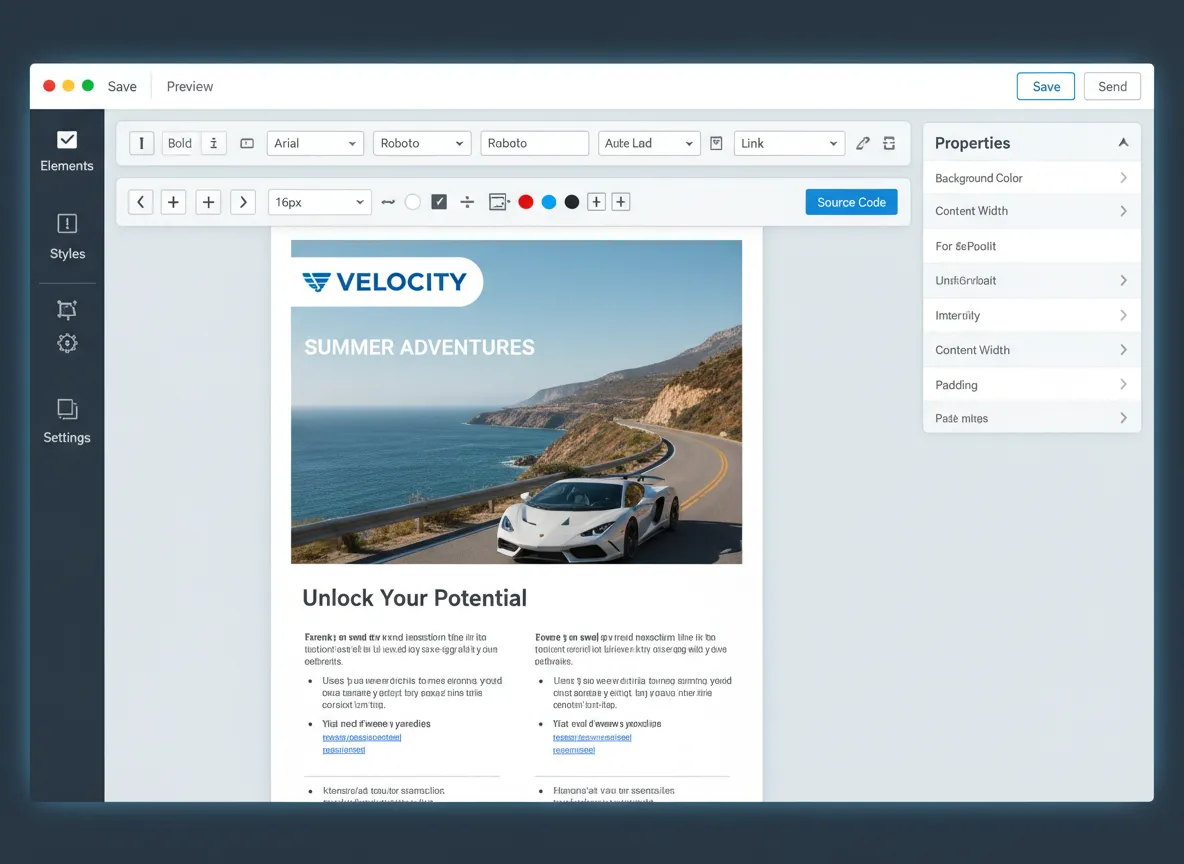Click the swap layout icon at toolbar right end

click(889, 143)
